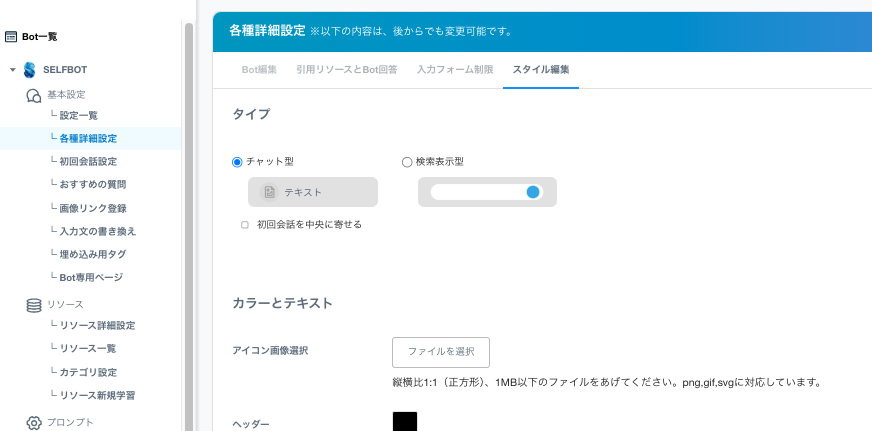Open the black ヘッダー color swatch
This screenshot has height=431, width=872.
pos(405,421)
